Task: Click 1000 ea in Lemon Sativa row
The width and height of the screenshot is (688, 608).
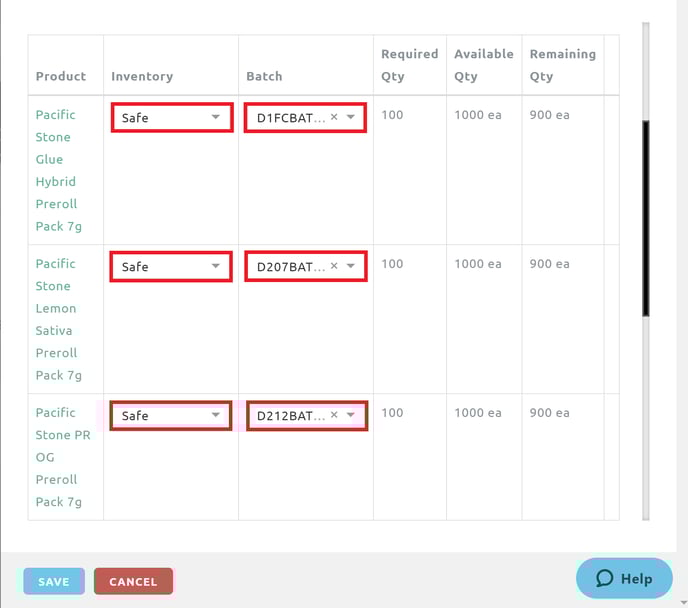Action: pos(478,264)
